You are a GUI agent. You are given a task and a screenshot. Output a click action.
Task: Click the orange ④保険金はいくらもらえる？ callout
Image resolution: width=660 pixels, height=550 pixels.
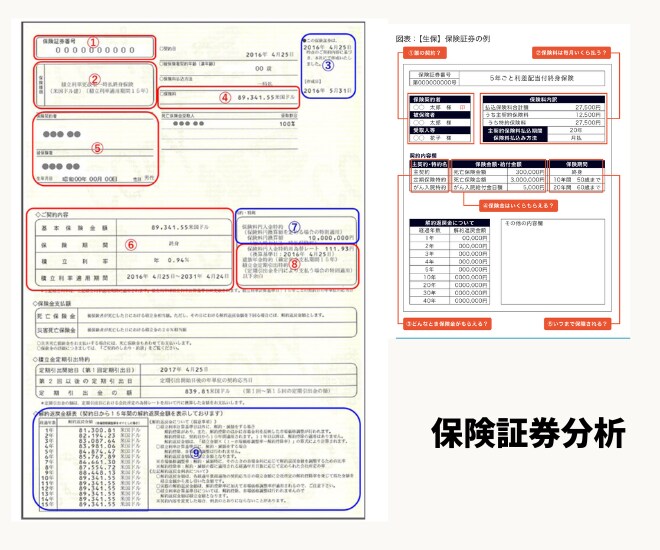tap(519, 206)
